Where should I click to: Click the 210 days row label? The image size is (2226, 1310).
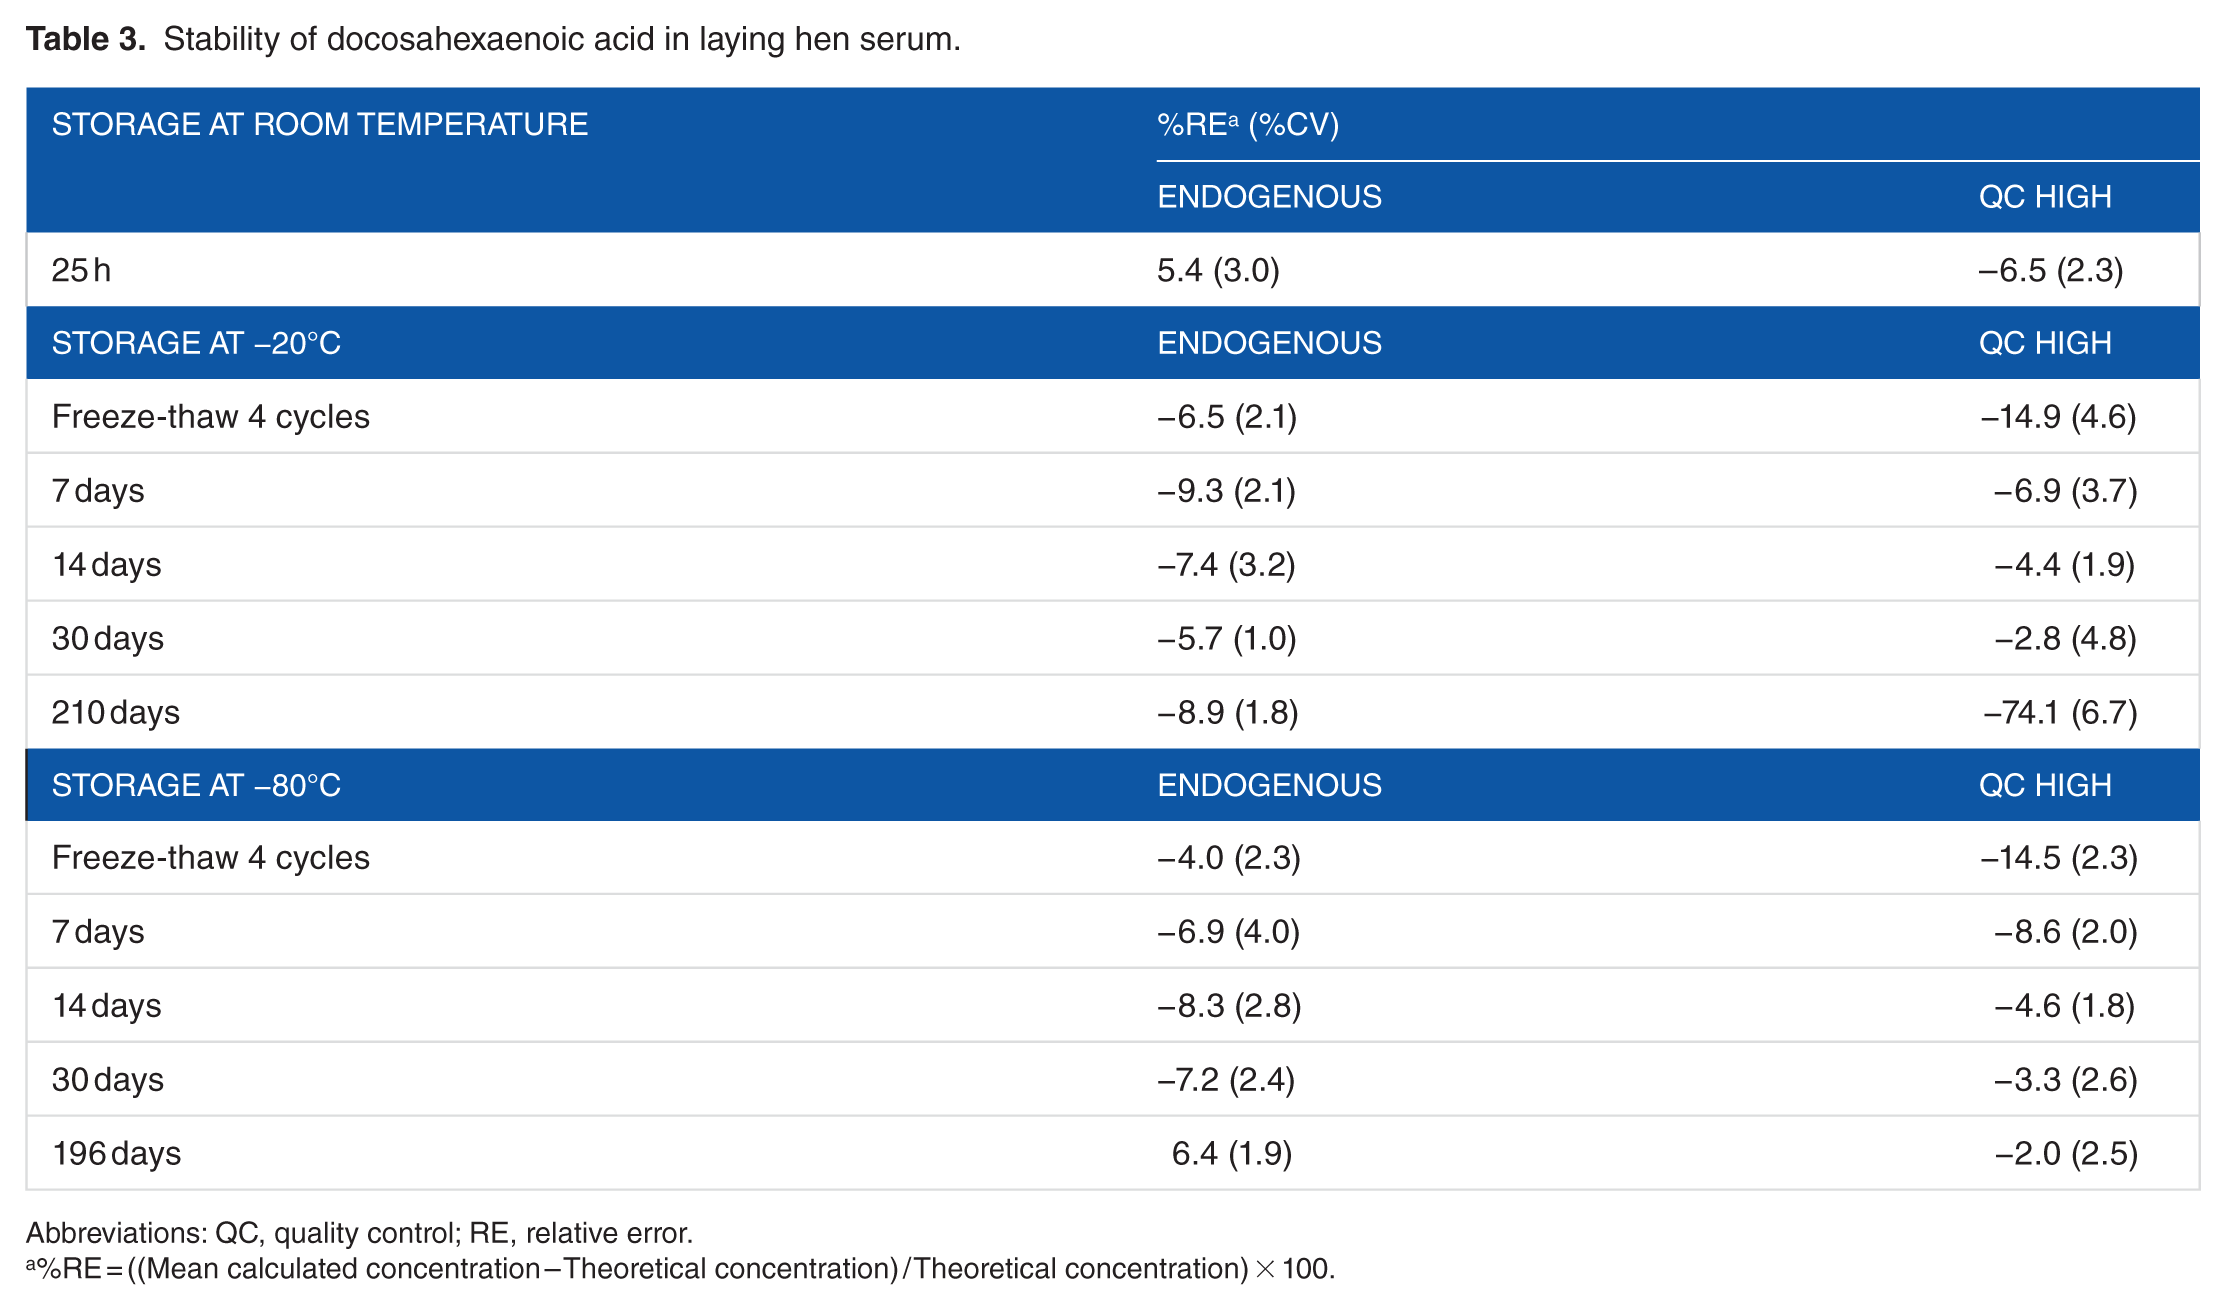(x=116, y=712)
